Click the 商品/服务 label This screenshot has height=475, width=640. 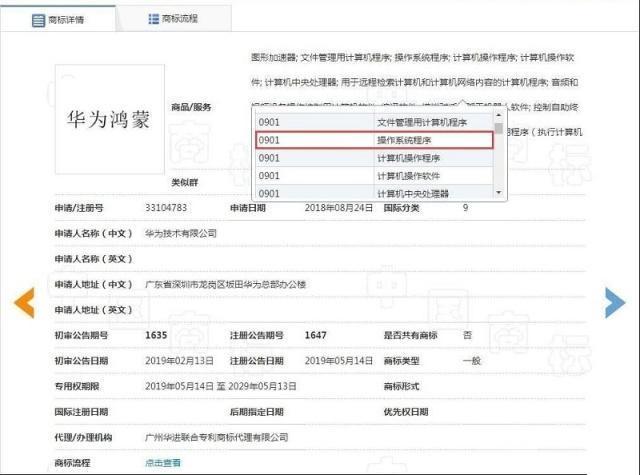(191, 107)
